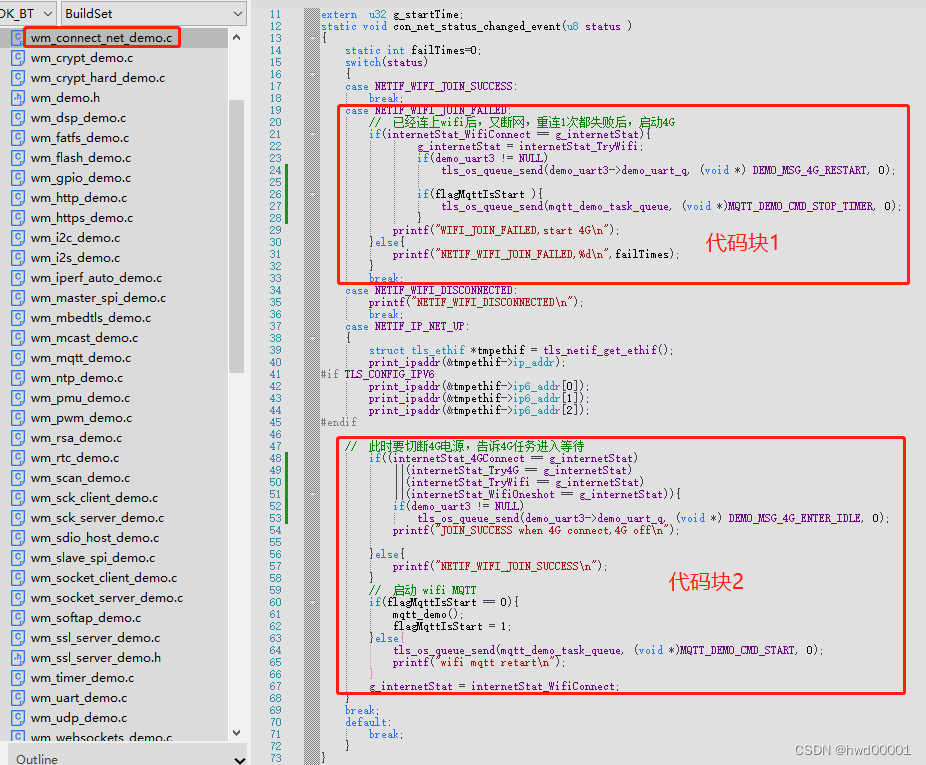The width and height of the screenshot is (926, 765).
Task: Click 'case NETIF_IP_NET_UP:' code line
Action: 407,326
